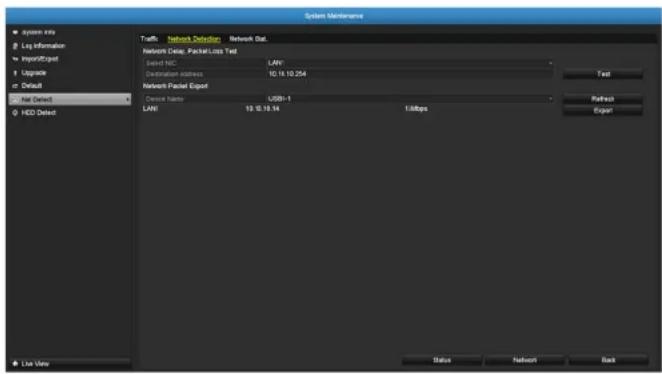Click the 10.10.10.14 IP address value
The image size is (662, 374).
[262, 109]
